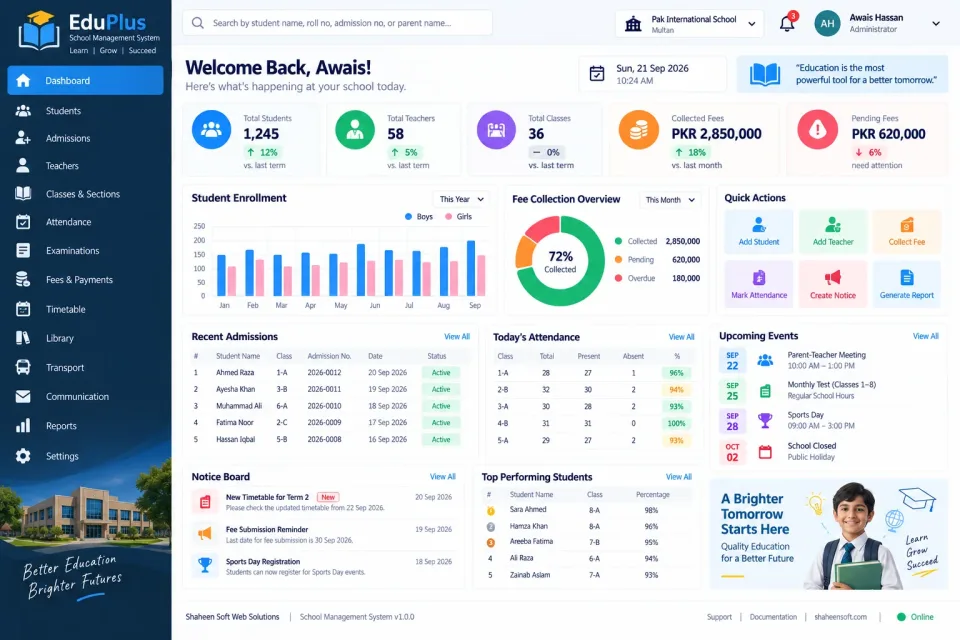Click the 100% attendance badge for 4-B
960x640 pixels.
tap(677, 423)
